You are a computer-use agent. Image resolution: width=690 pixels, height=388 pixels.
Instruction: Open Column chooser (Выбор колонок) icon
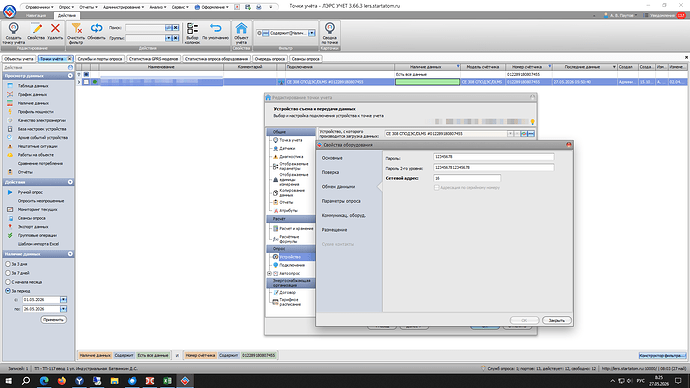coord(192,29)
